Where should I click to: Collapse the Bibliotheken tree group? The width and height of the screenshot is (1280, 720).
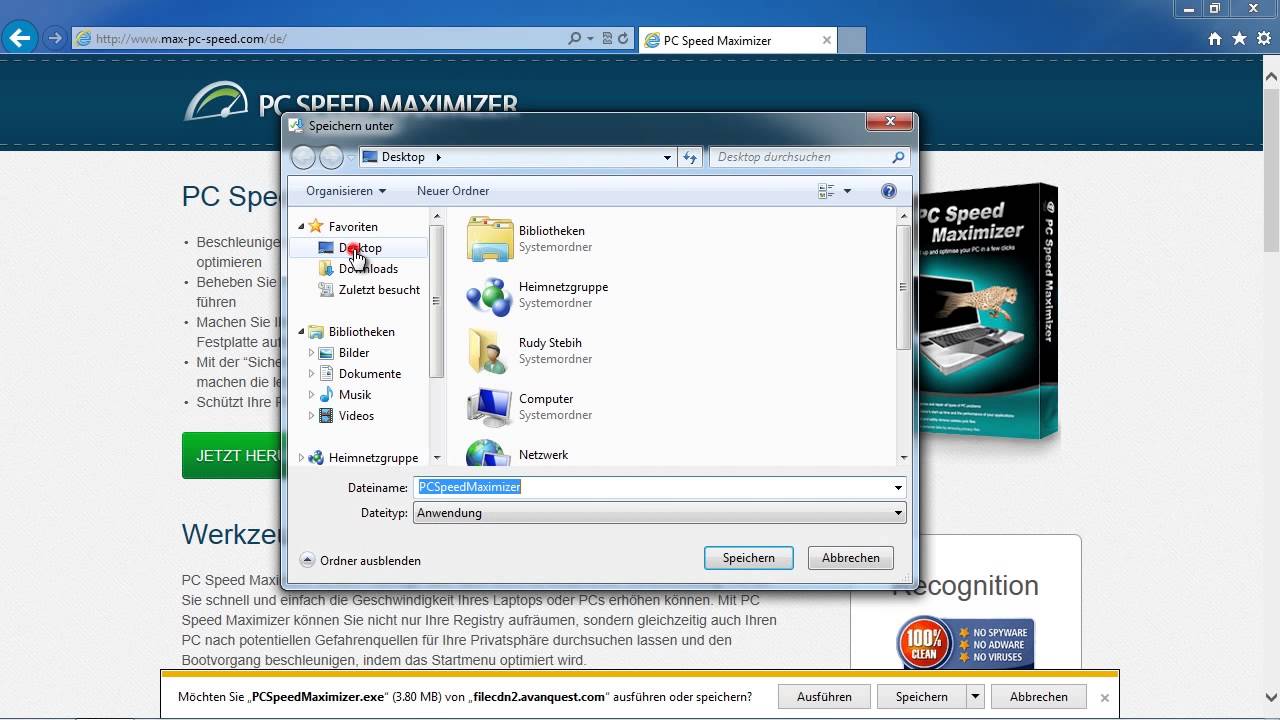[301, 332]
